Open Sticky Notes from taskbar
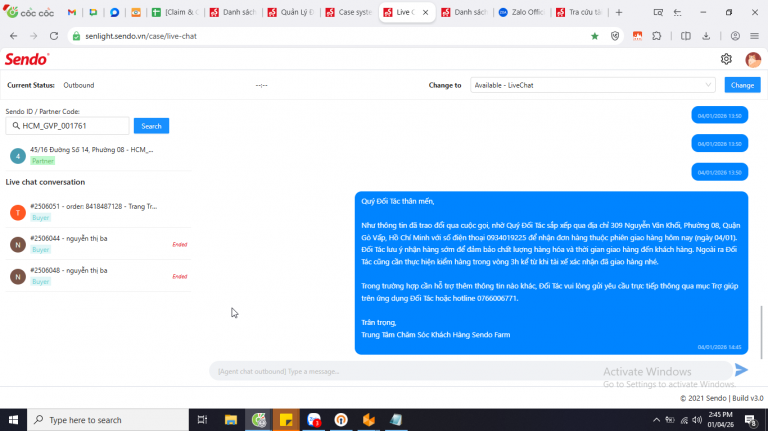This screenshot has height=431, width=768. click(286, 420)
